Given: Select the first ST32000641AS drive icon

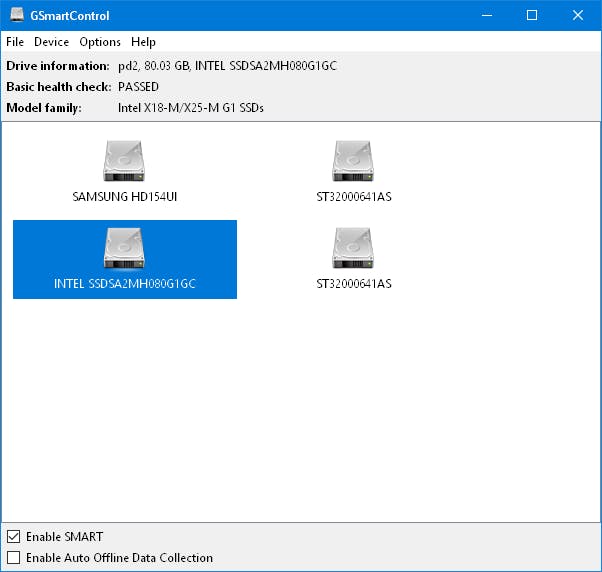Looking at the screenshot, I should click(353, 160).
